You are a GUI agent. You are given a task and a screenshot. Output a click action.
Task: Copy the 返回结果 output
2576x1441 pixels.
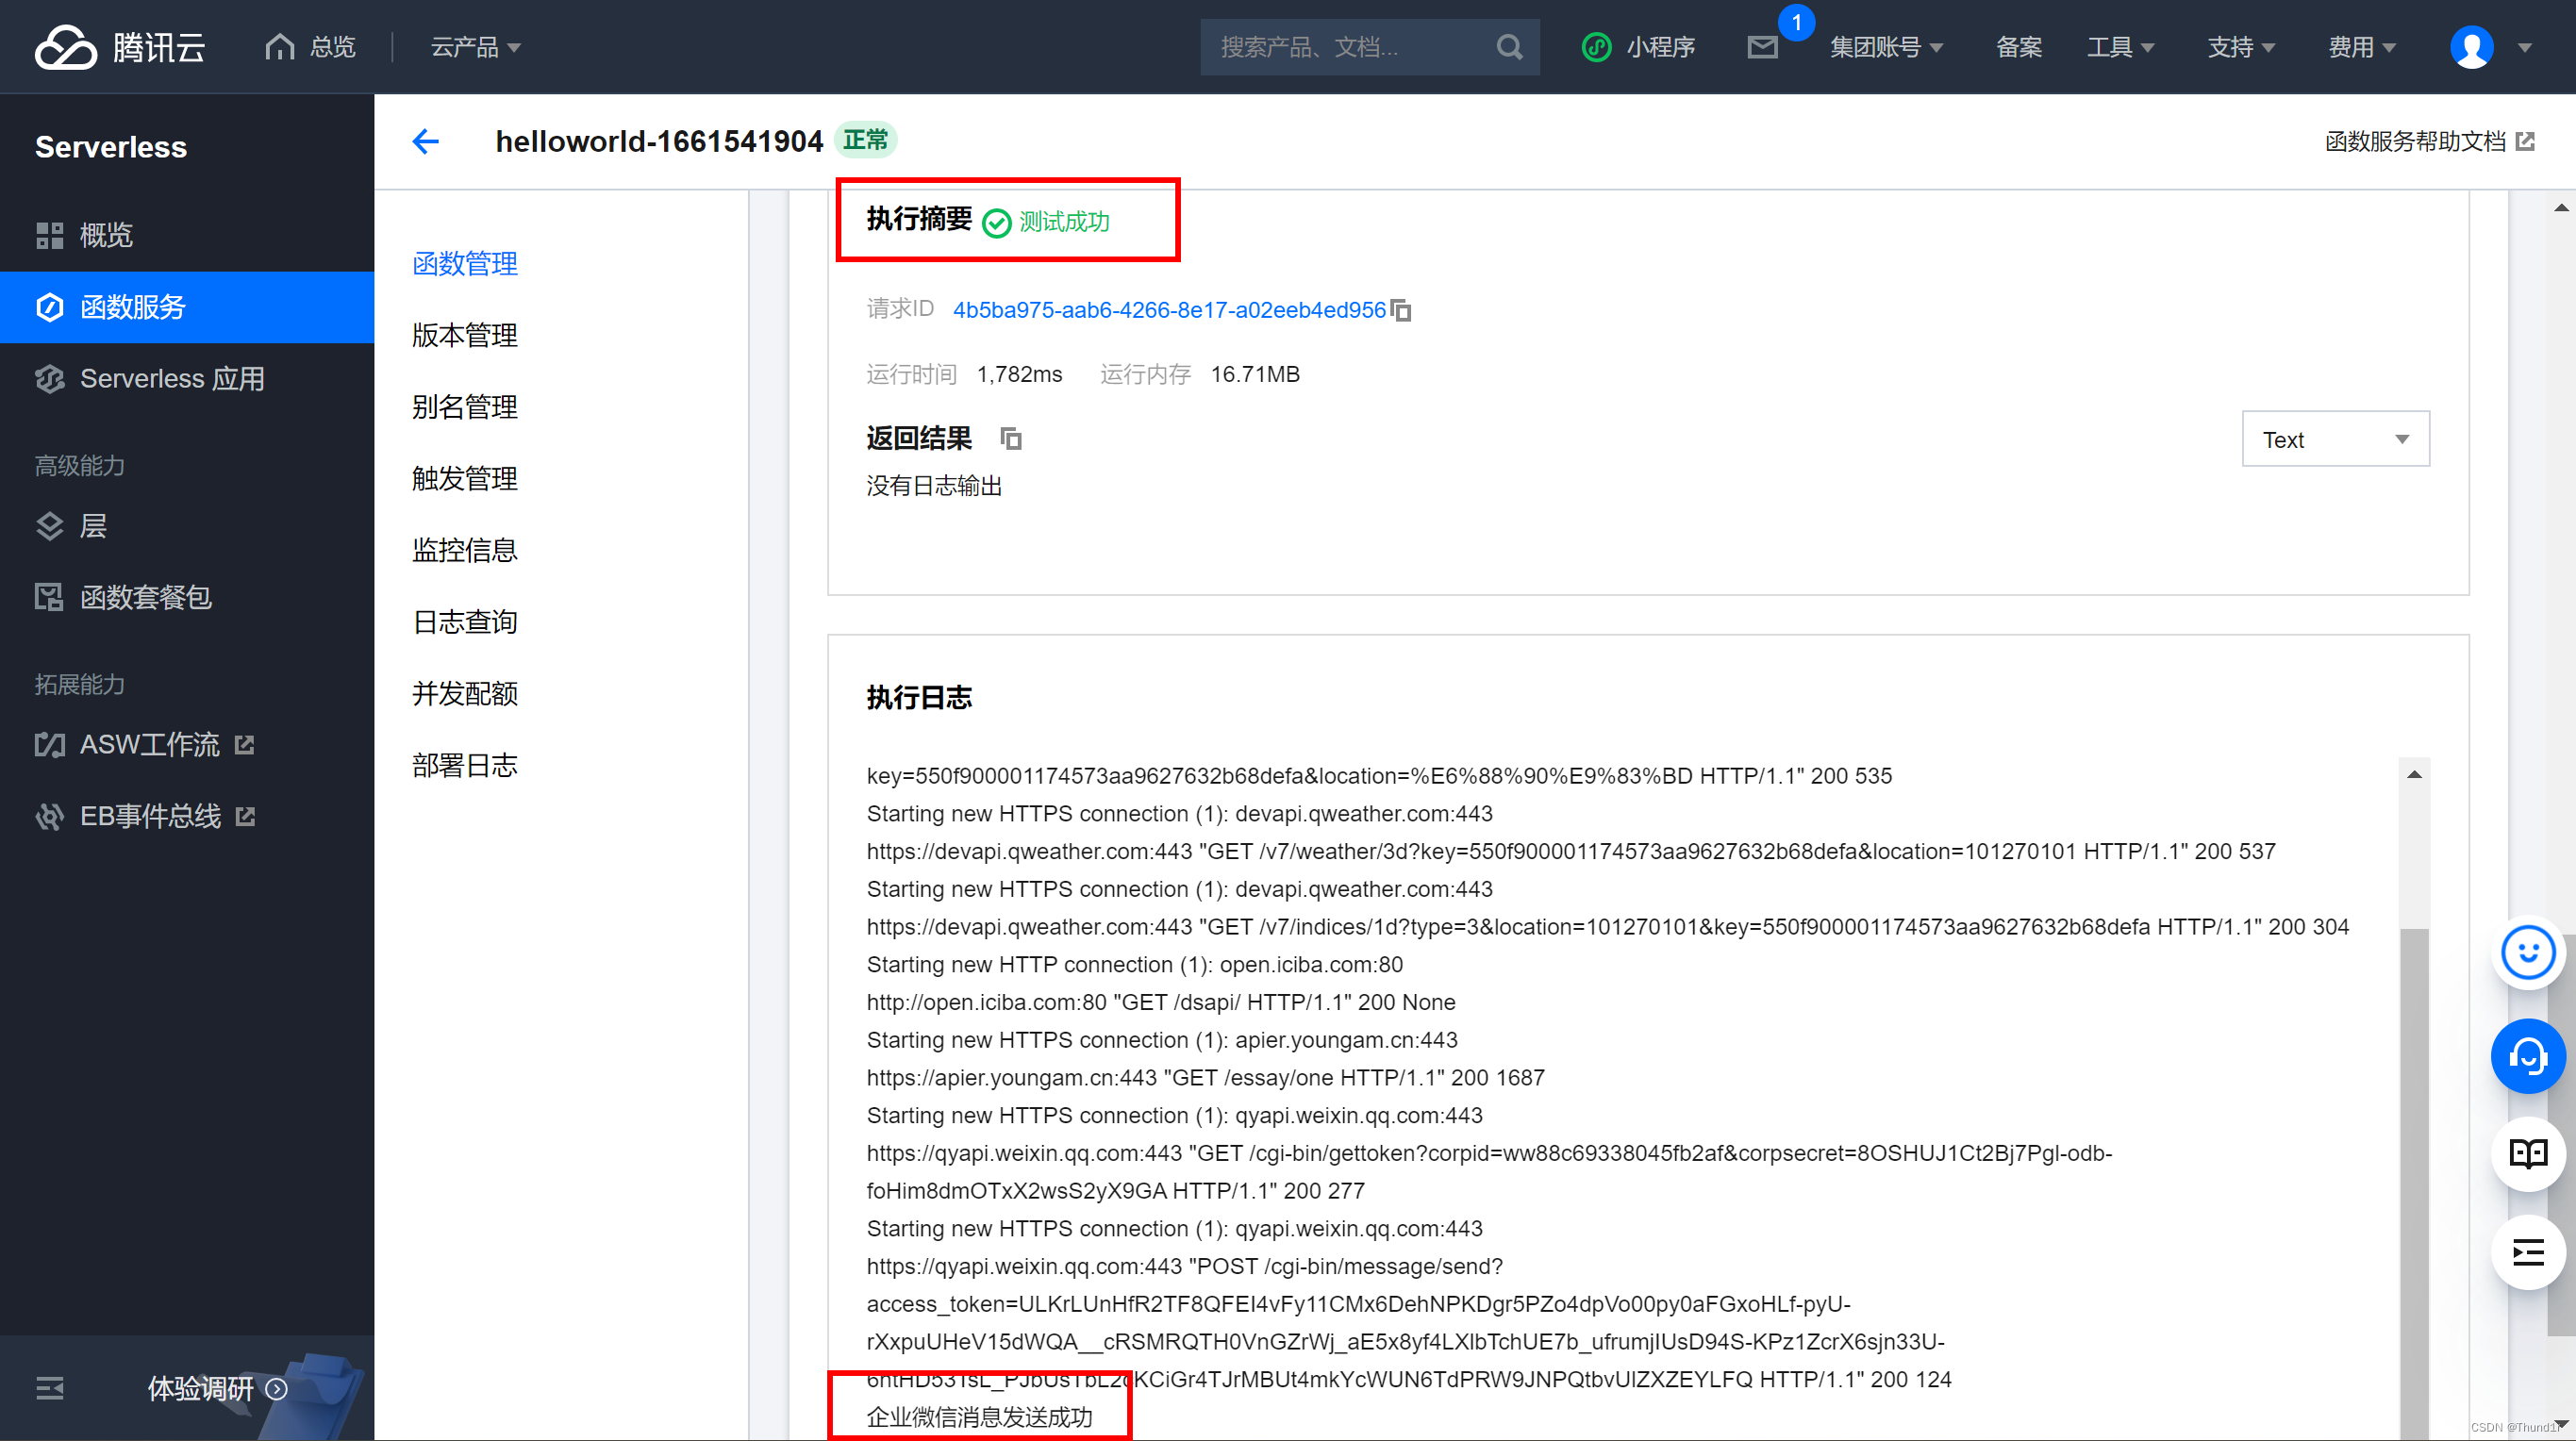pos(1011,438)
